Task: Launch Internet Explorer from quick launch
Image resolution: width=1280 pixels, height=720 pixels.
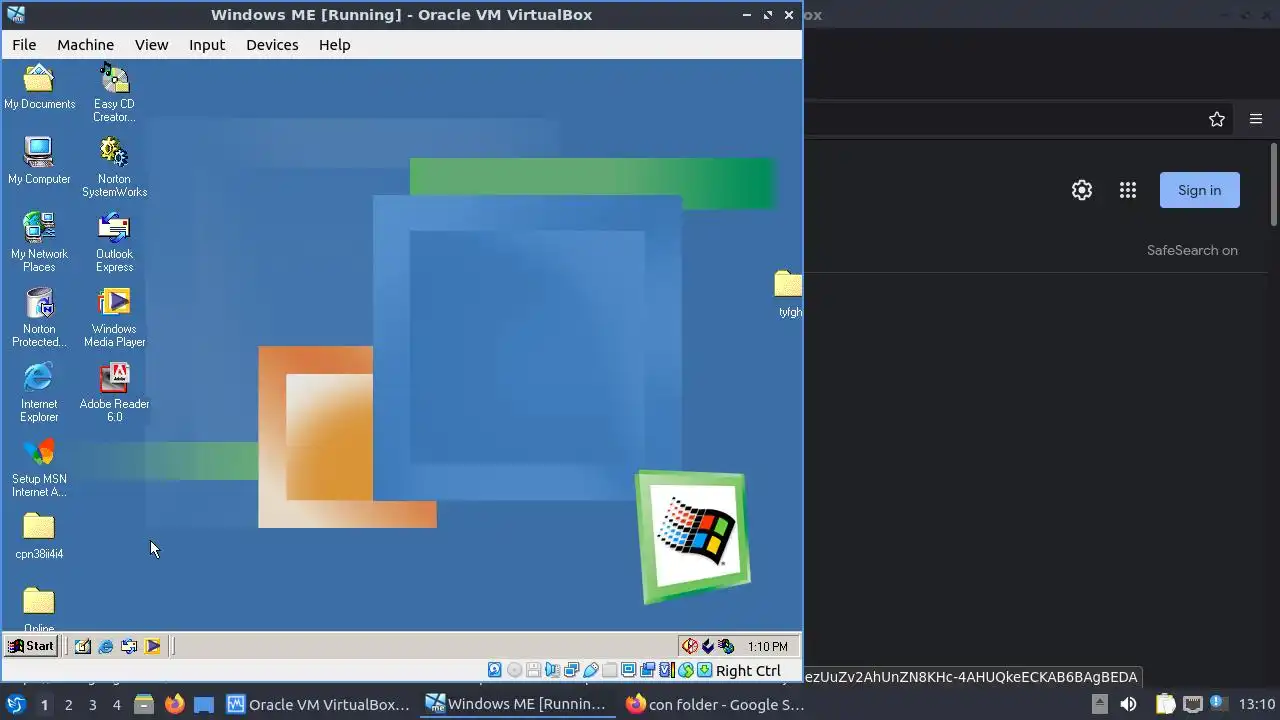Action: click(106, 646)
